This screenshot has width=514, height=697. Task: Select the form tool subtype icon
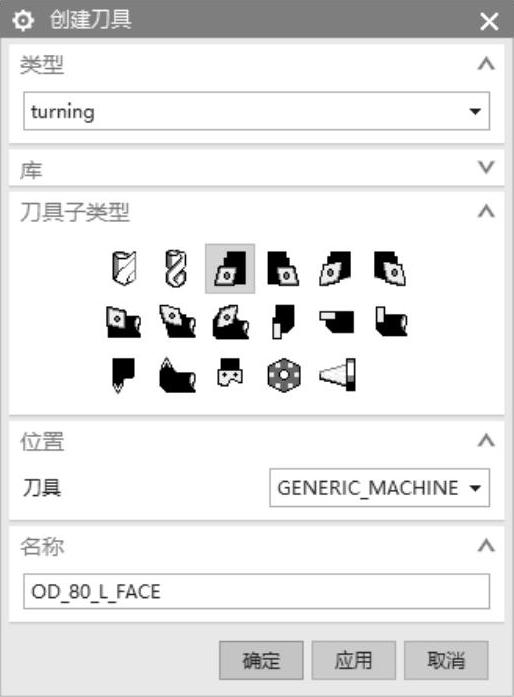[230, 373]
